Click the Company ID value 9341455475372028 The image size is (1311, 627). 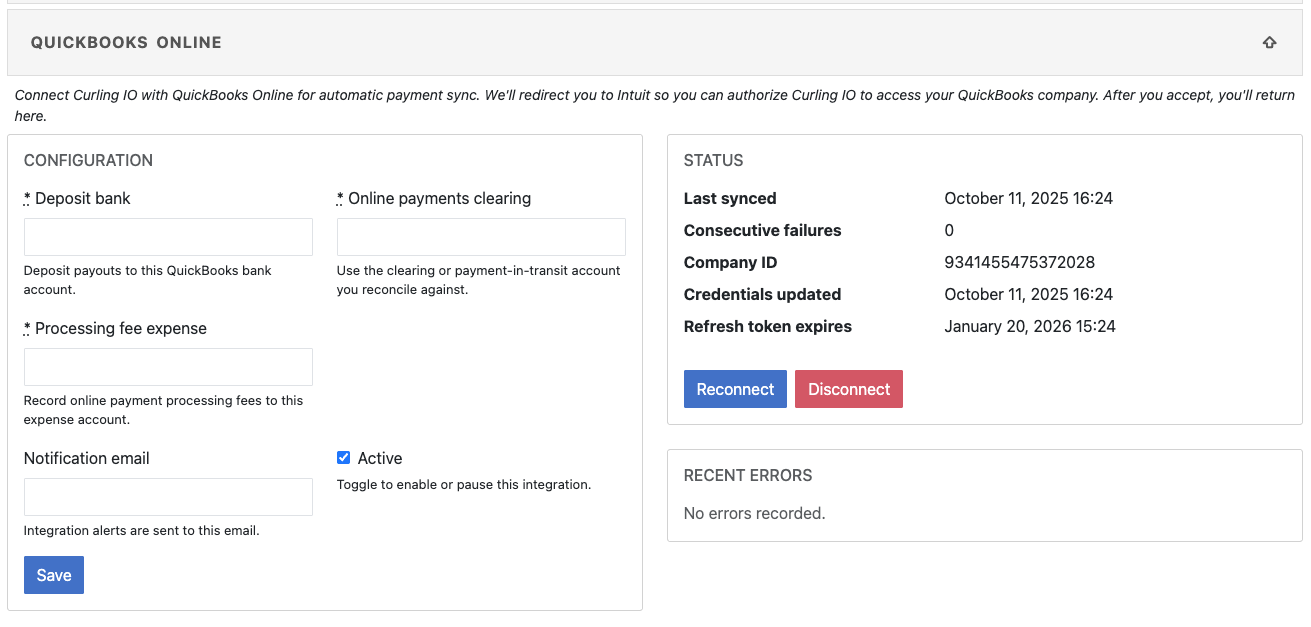[x=1019, y=262]
